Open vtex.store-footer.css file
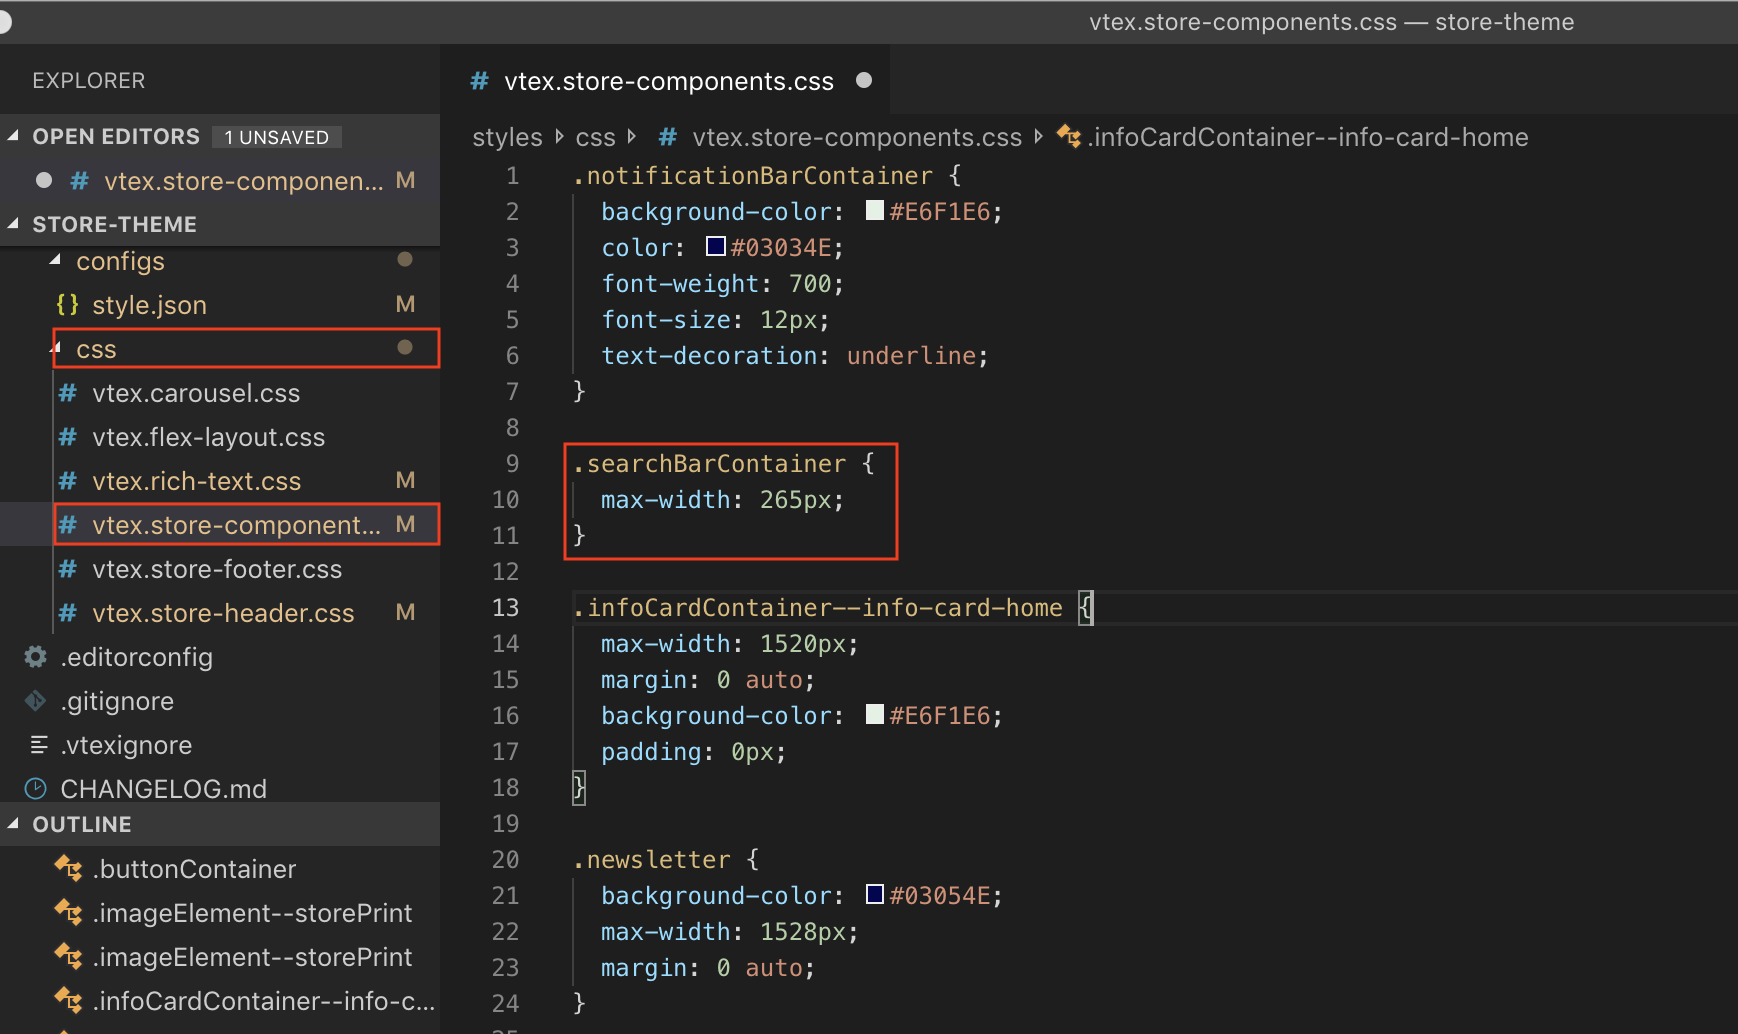1738x1034 pixels. coord(217,569)
